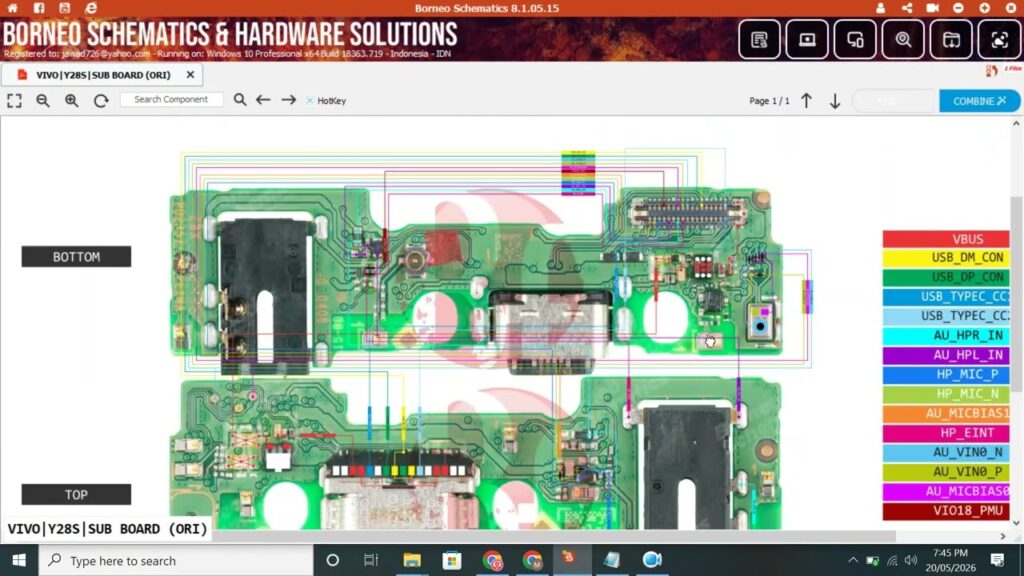This screenshot has width=1024, height=576.
Task: Select the VBUS red net swatch
Action: (946, 239)
